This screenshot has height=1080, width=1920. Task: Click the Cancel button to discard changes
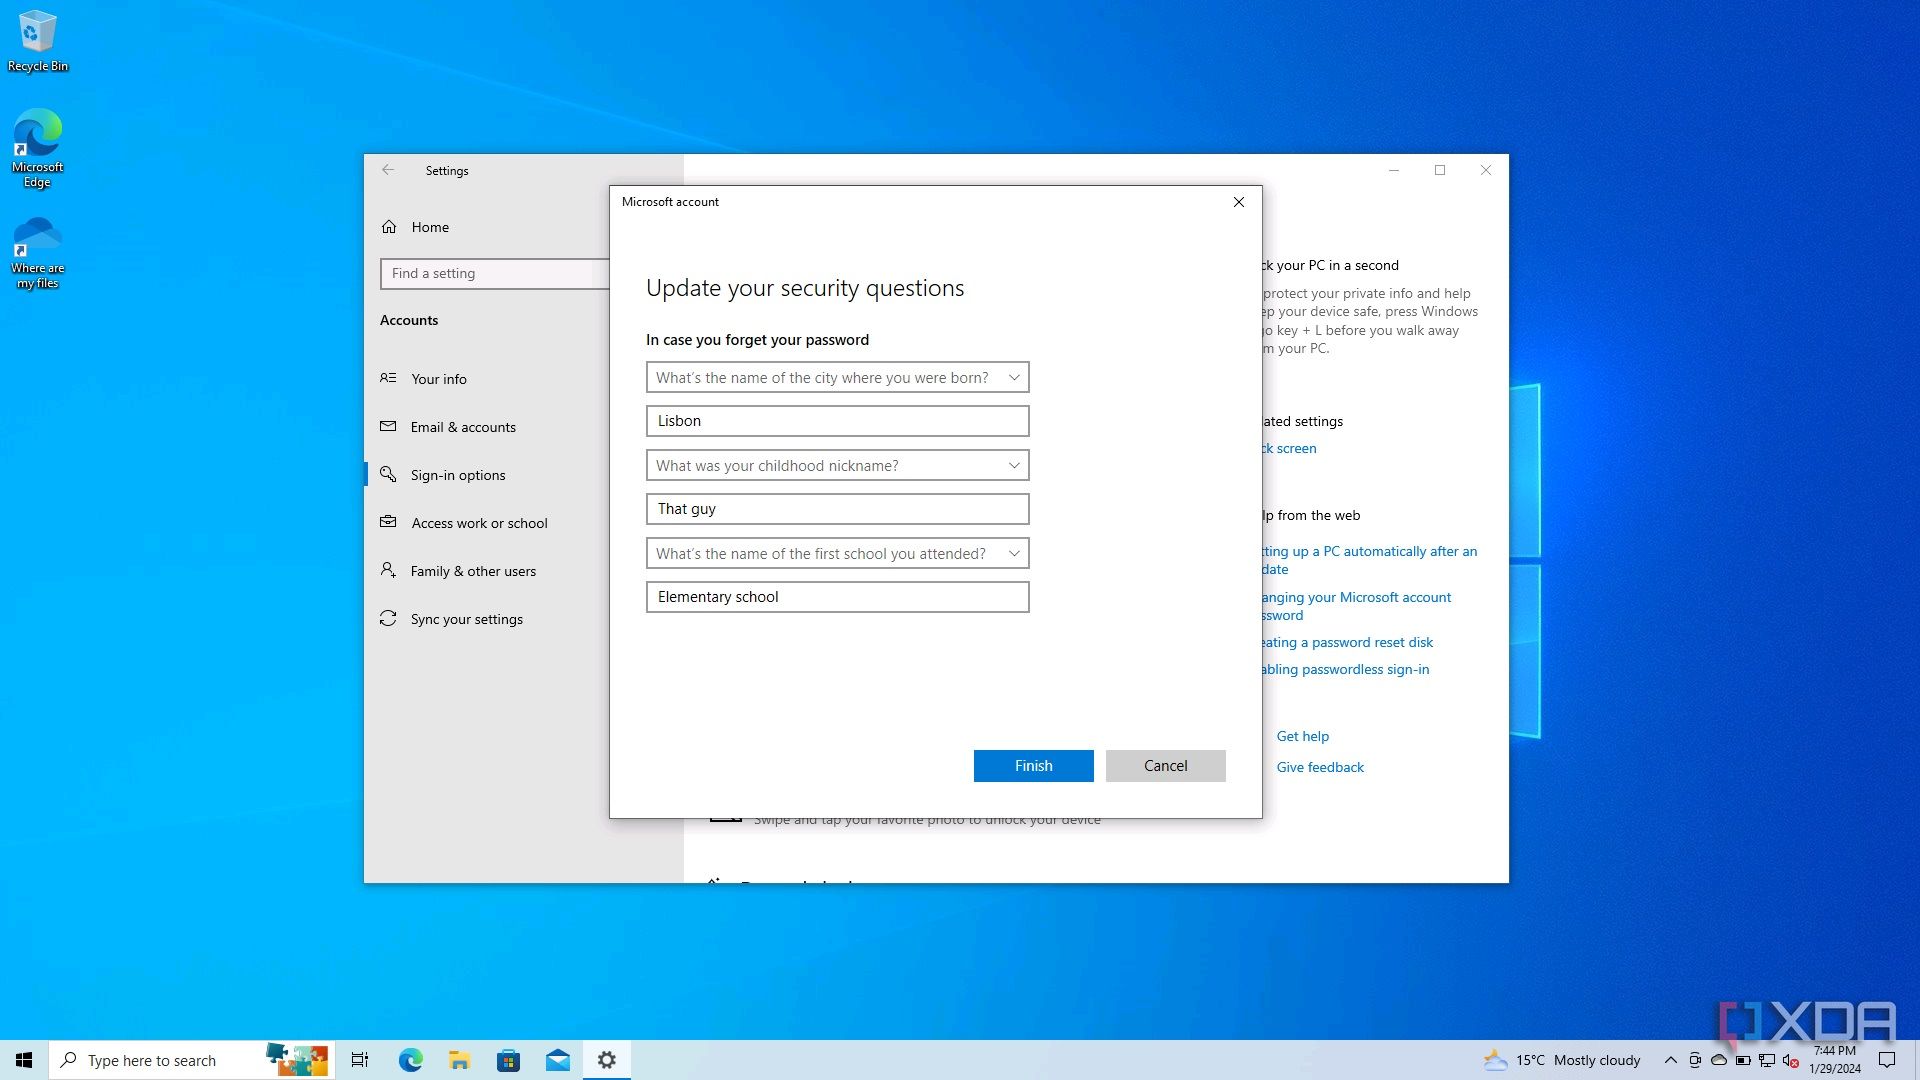1166,765
